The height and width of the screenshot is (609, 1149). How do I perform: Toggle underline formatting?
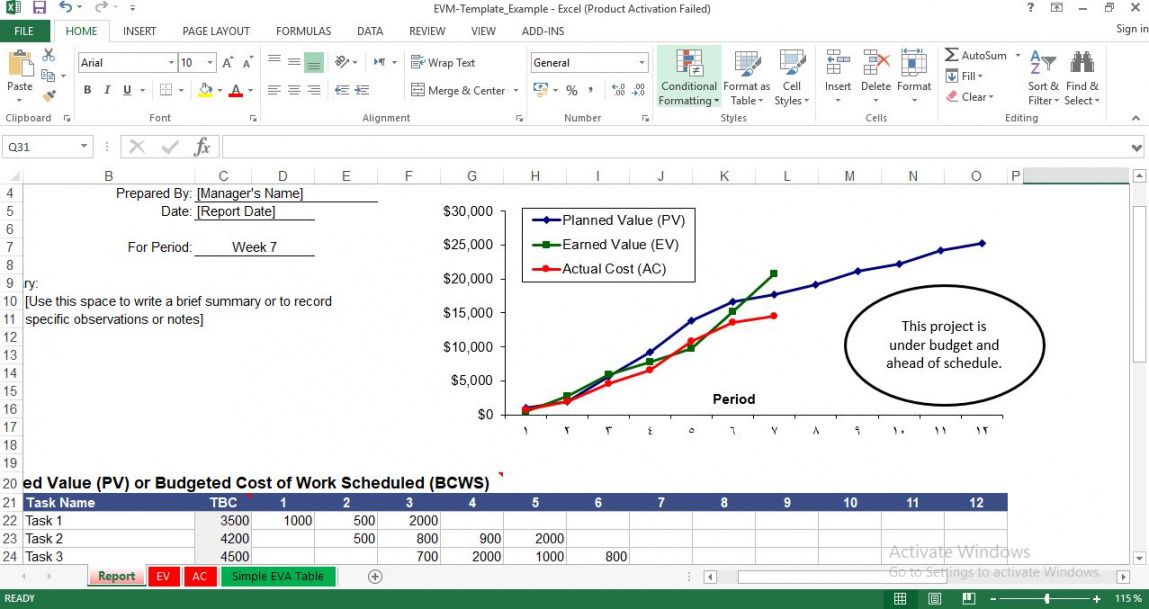click(x=127, y=90)
